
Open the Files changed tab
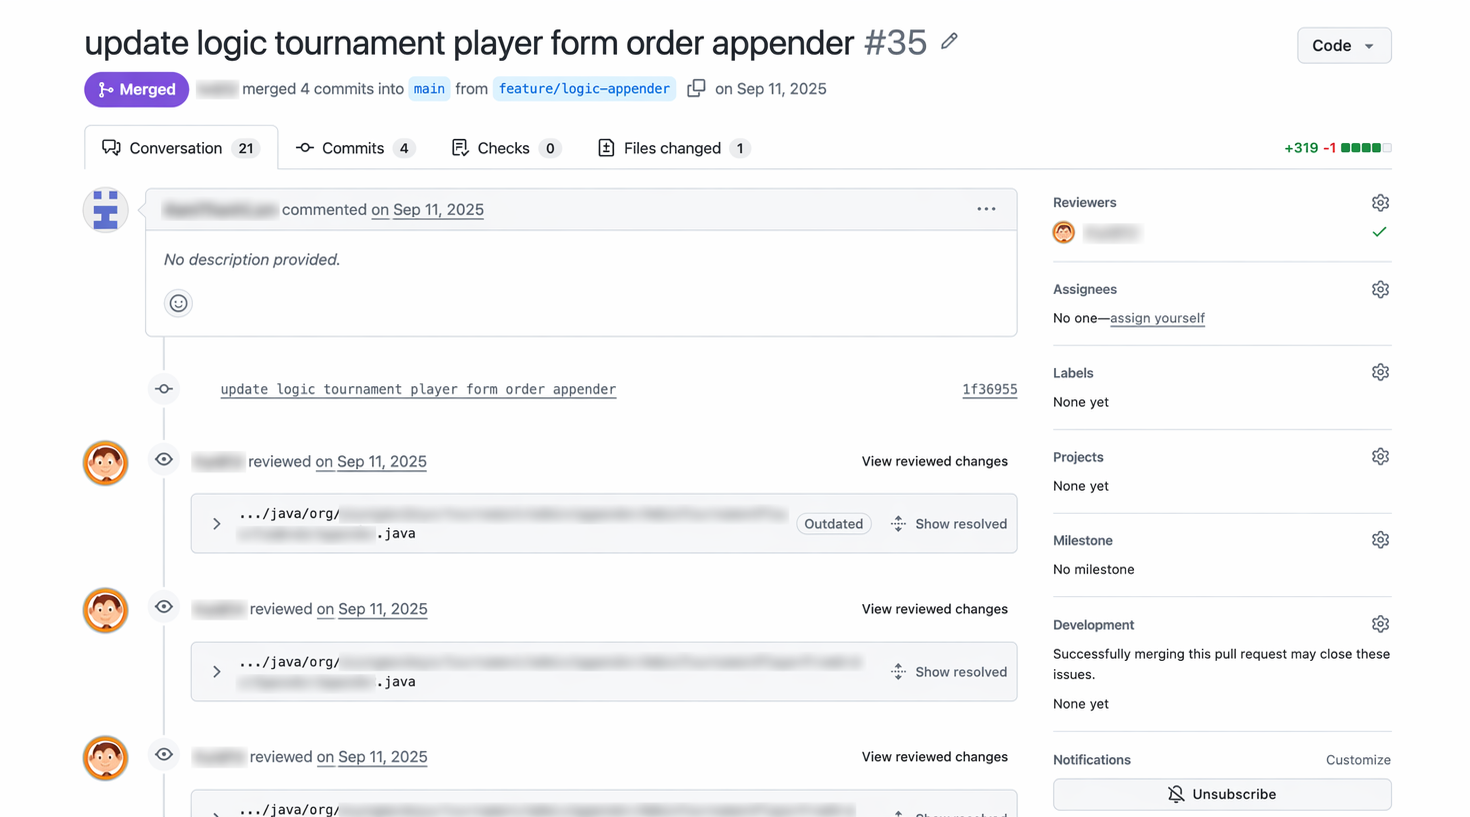[x=672, y=148]
